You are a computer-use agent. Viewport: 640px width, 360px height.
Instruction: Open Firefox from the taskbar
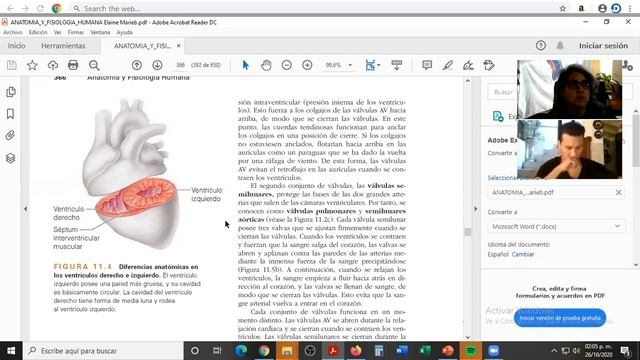[356, 351]
